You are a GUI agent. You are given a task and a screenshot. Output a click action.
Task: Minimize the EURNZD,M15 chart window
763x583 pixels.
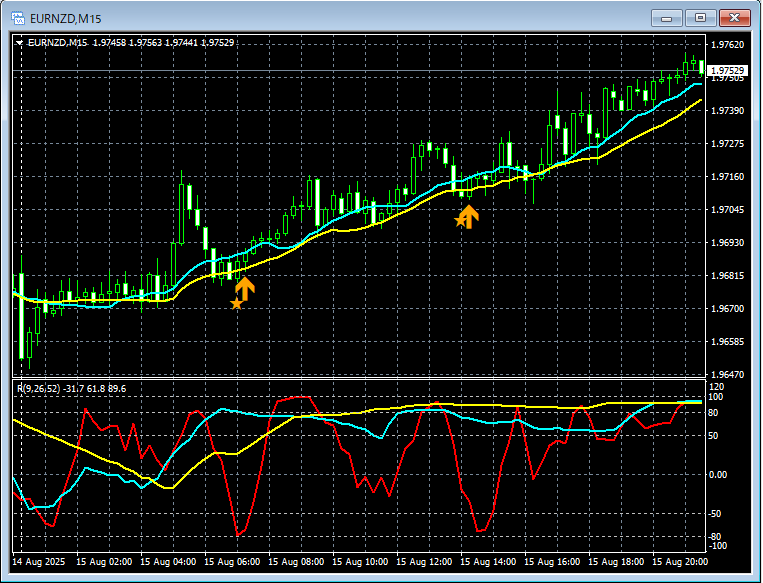(x=667, y=18)
